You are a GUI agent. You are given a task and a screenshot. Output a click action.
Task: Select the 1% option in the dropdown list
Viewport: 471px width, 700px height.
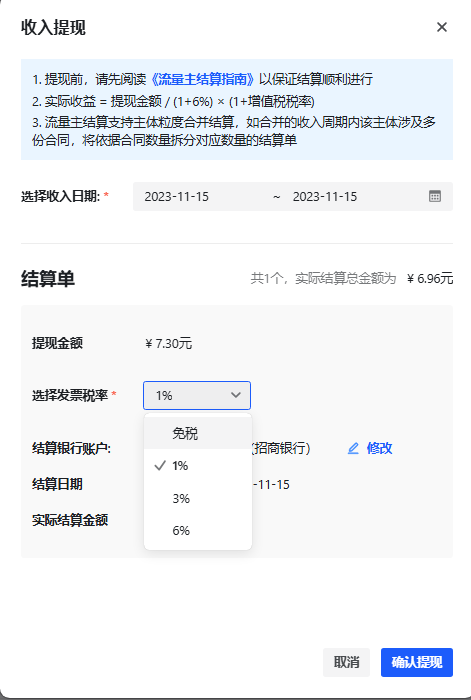click(198, 466)
